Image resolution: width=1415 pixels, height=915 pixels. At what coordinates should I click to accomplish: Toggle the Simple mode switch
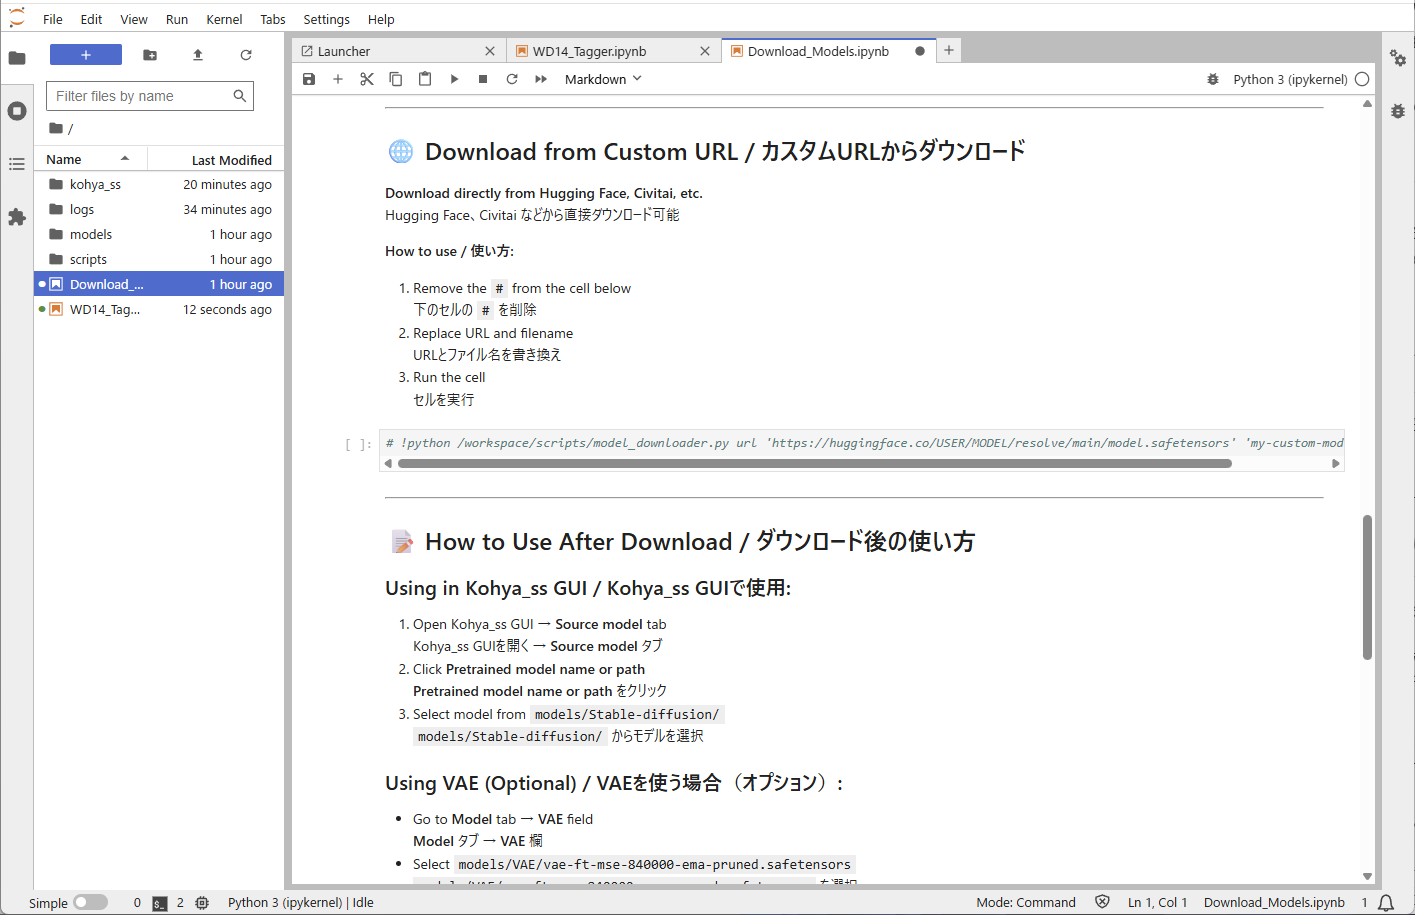click(90, 902)
